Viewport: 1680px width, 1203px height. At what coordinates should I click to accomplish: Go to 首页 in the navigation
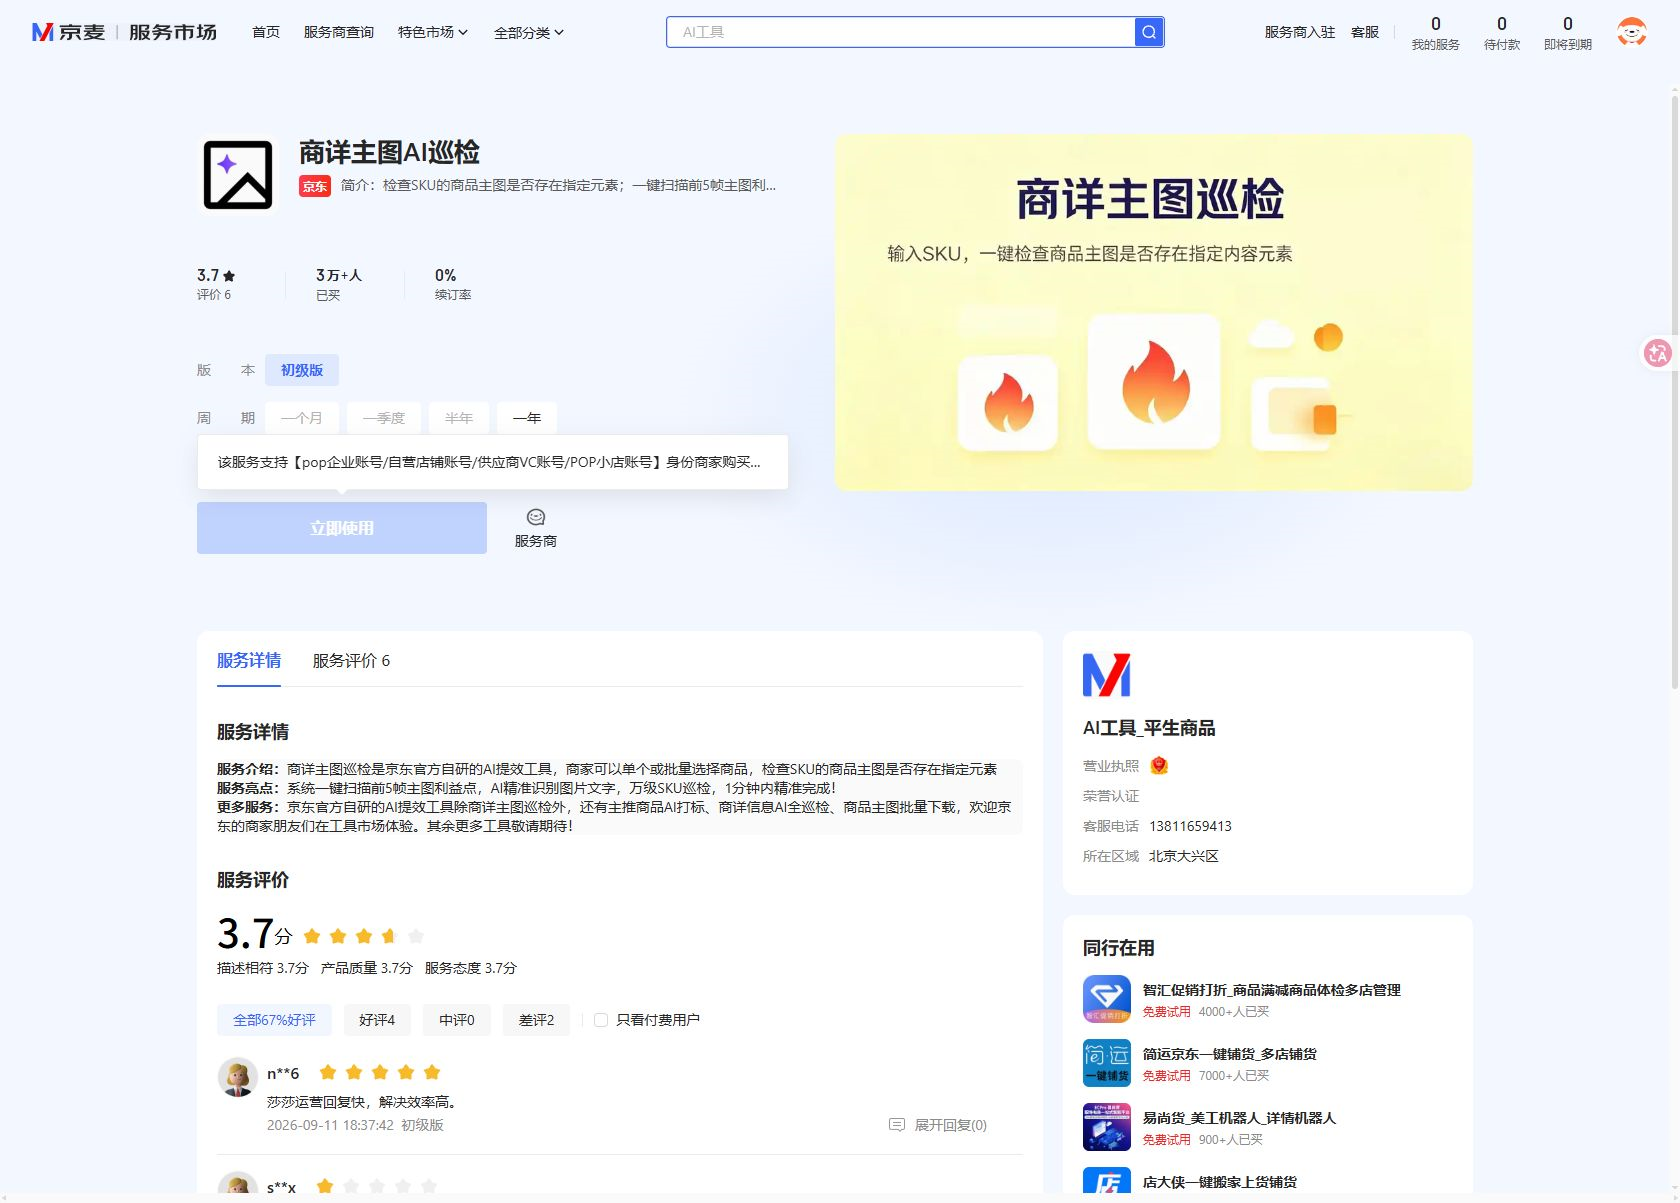click(x=266, y=32)
